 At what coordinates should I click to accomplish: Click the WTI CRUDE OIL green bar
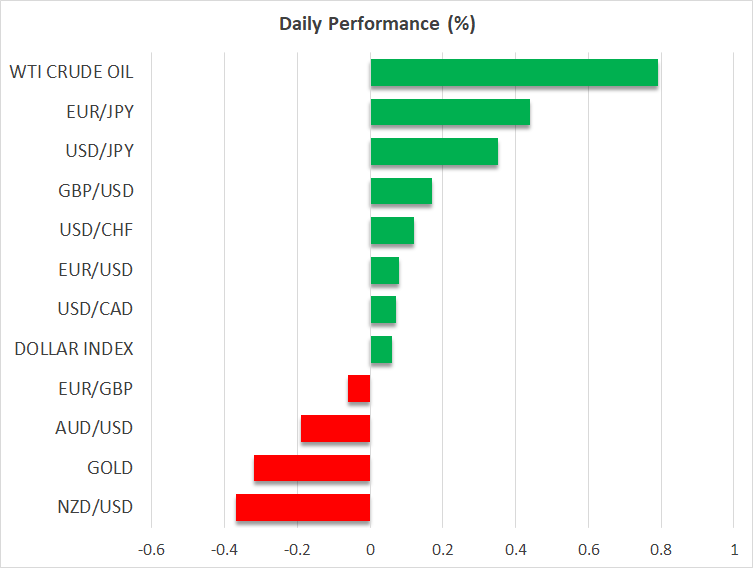click(x=514, y=73)
